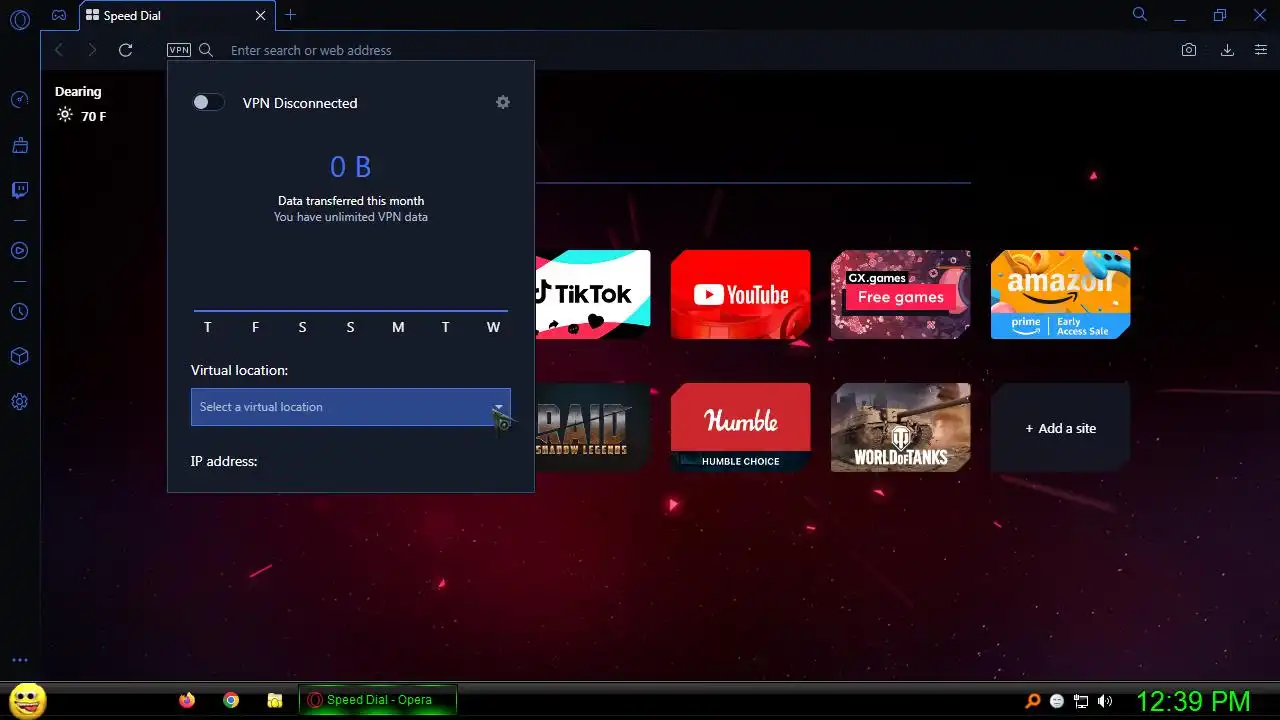Open the World of Tanks tile
The width and height of the screenshot is (1280, 720).
coord(901,428)
